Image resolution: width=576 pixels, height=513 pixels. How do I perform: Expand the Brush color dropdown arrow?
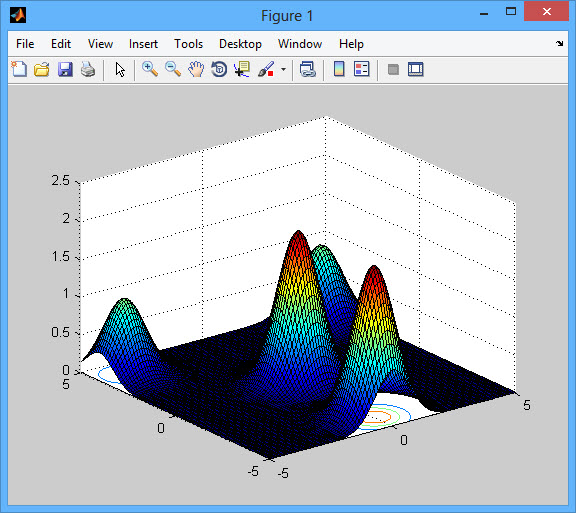pyautogui.click(x=283, y=69)
